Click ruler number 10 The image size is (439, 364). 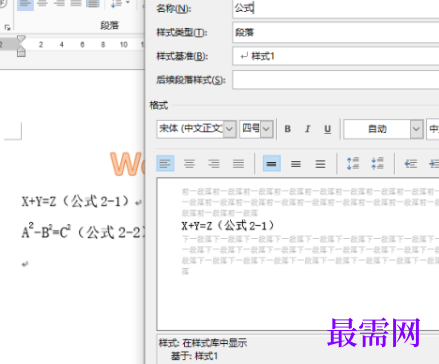[x=124, y=45]
